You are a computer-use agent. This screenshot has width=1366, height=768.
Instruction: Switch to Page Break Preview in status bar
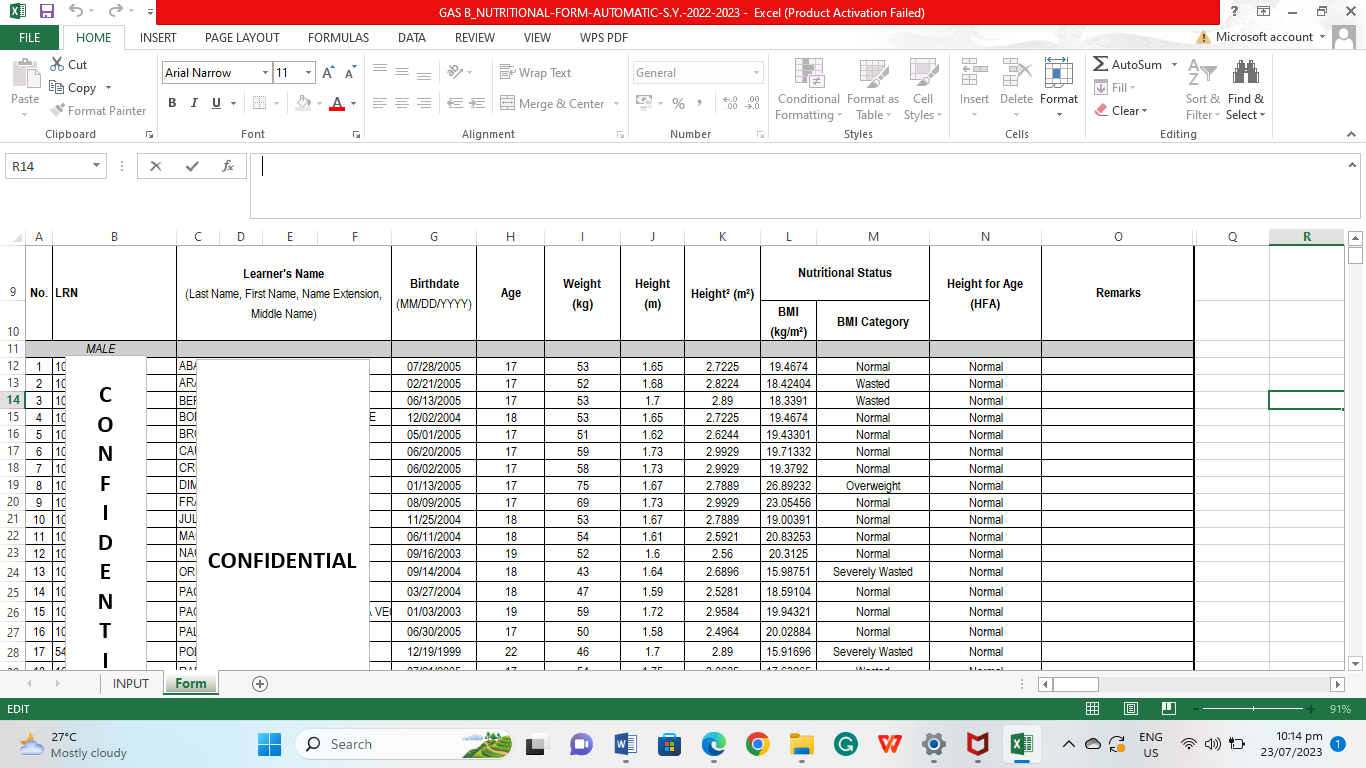click(x=1167, y=709)
